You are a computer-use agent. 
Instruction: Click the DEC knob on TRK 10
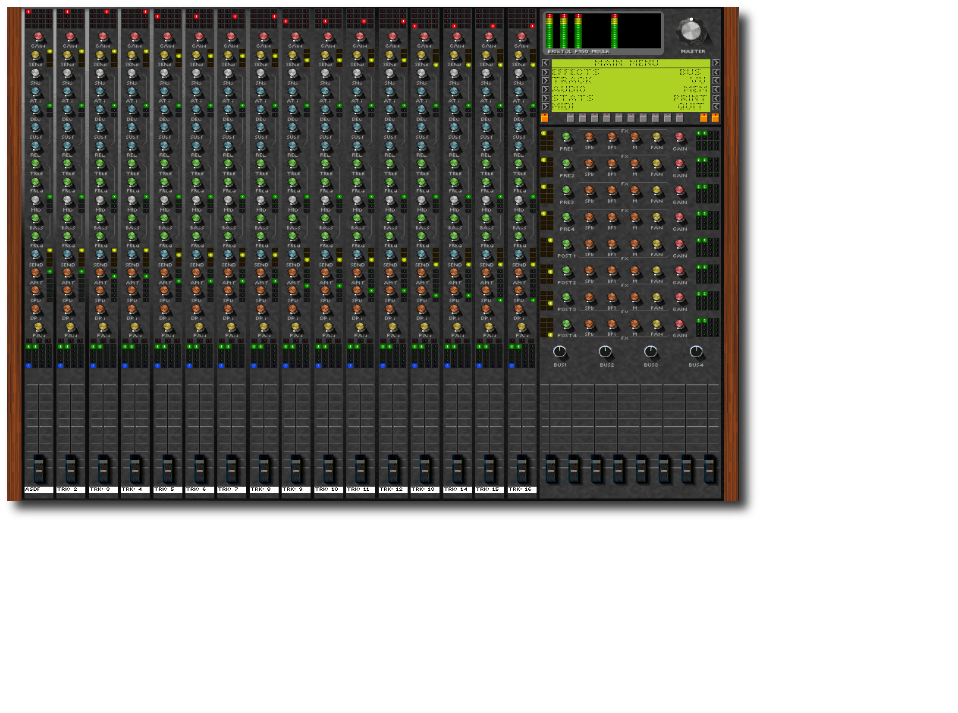point(325,110)
